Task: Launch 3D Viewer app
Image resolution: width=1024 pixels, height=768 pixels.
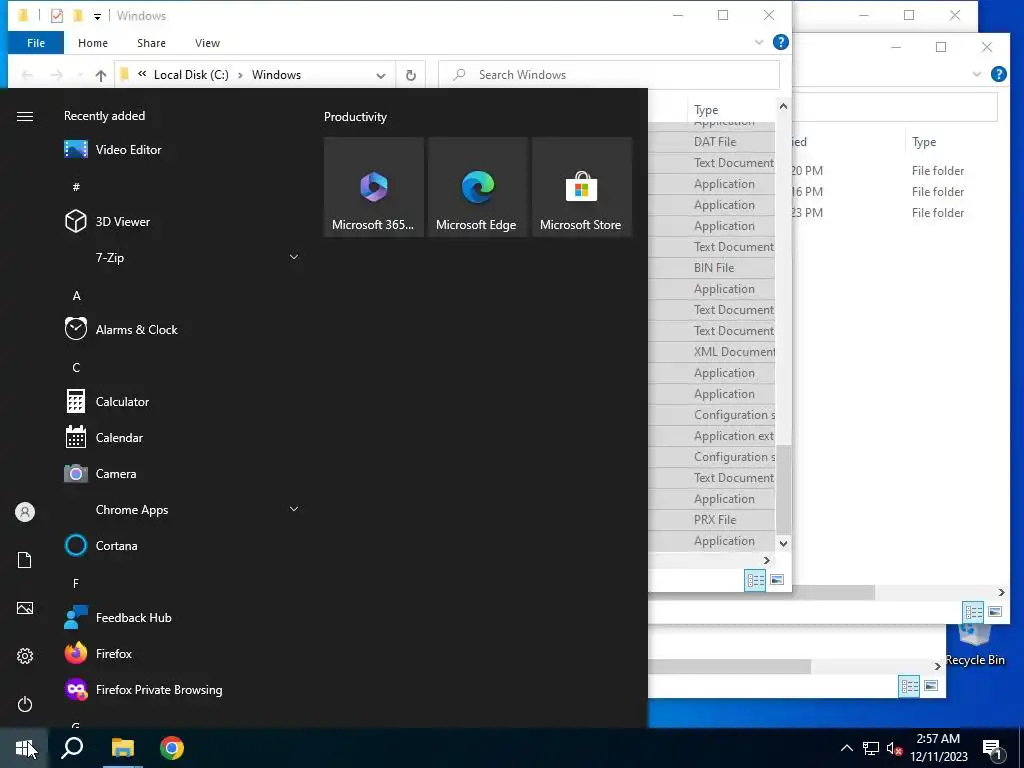Action: tap(183, 221)
